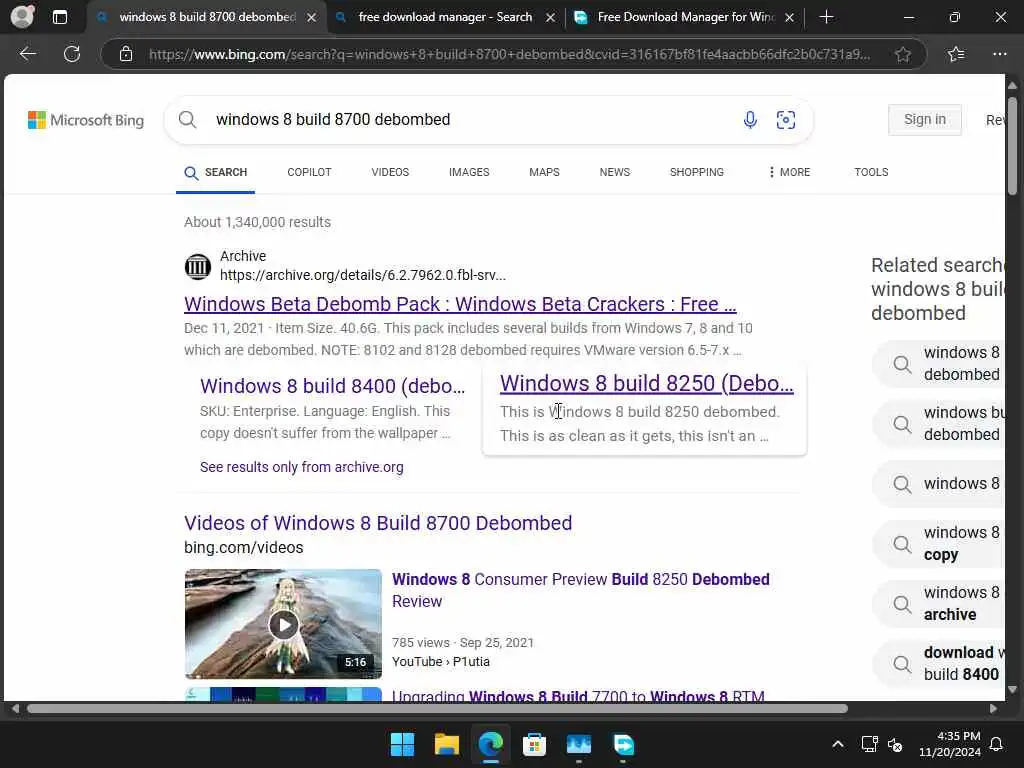Click the archive.org details URL text
The image size is (1024, 768).
pyautogui.click(x=362, y=276)
